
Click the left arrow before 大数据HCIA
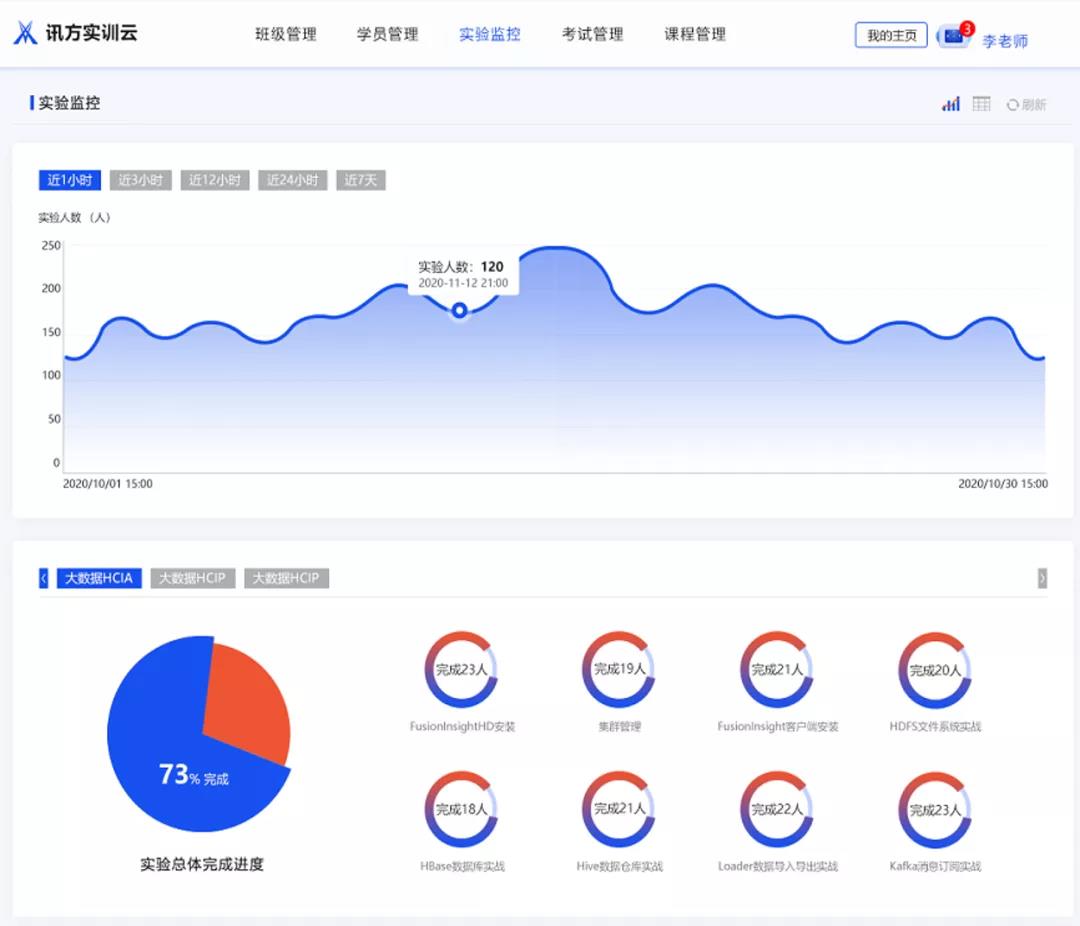pos(43,578)
